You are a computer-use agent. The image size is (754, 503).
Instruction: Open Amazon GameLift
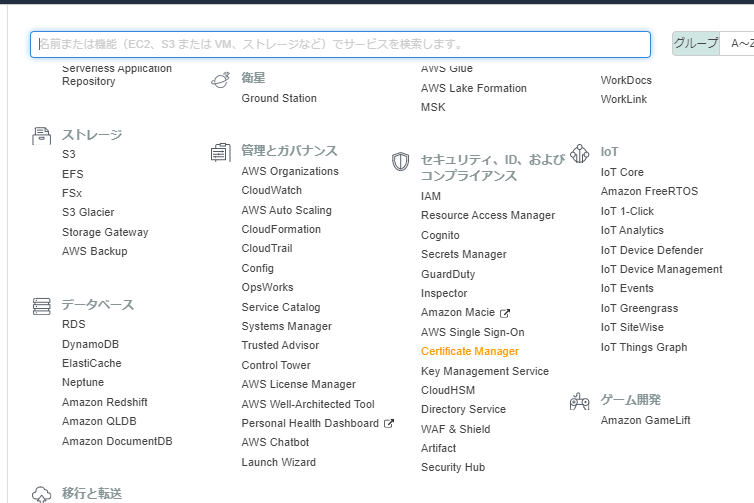click(x=645, y=421)
